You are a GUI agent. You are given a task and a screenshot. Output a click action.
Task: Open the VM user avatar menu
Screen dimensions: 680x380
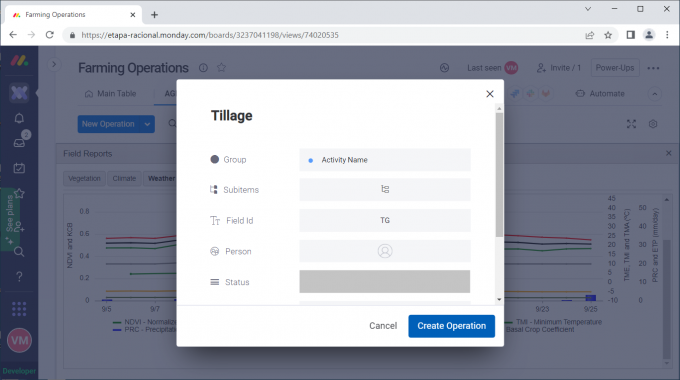pyautogui.click(x=19, y=341)
